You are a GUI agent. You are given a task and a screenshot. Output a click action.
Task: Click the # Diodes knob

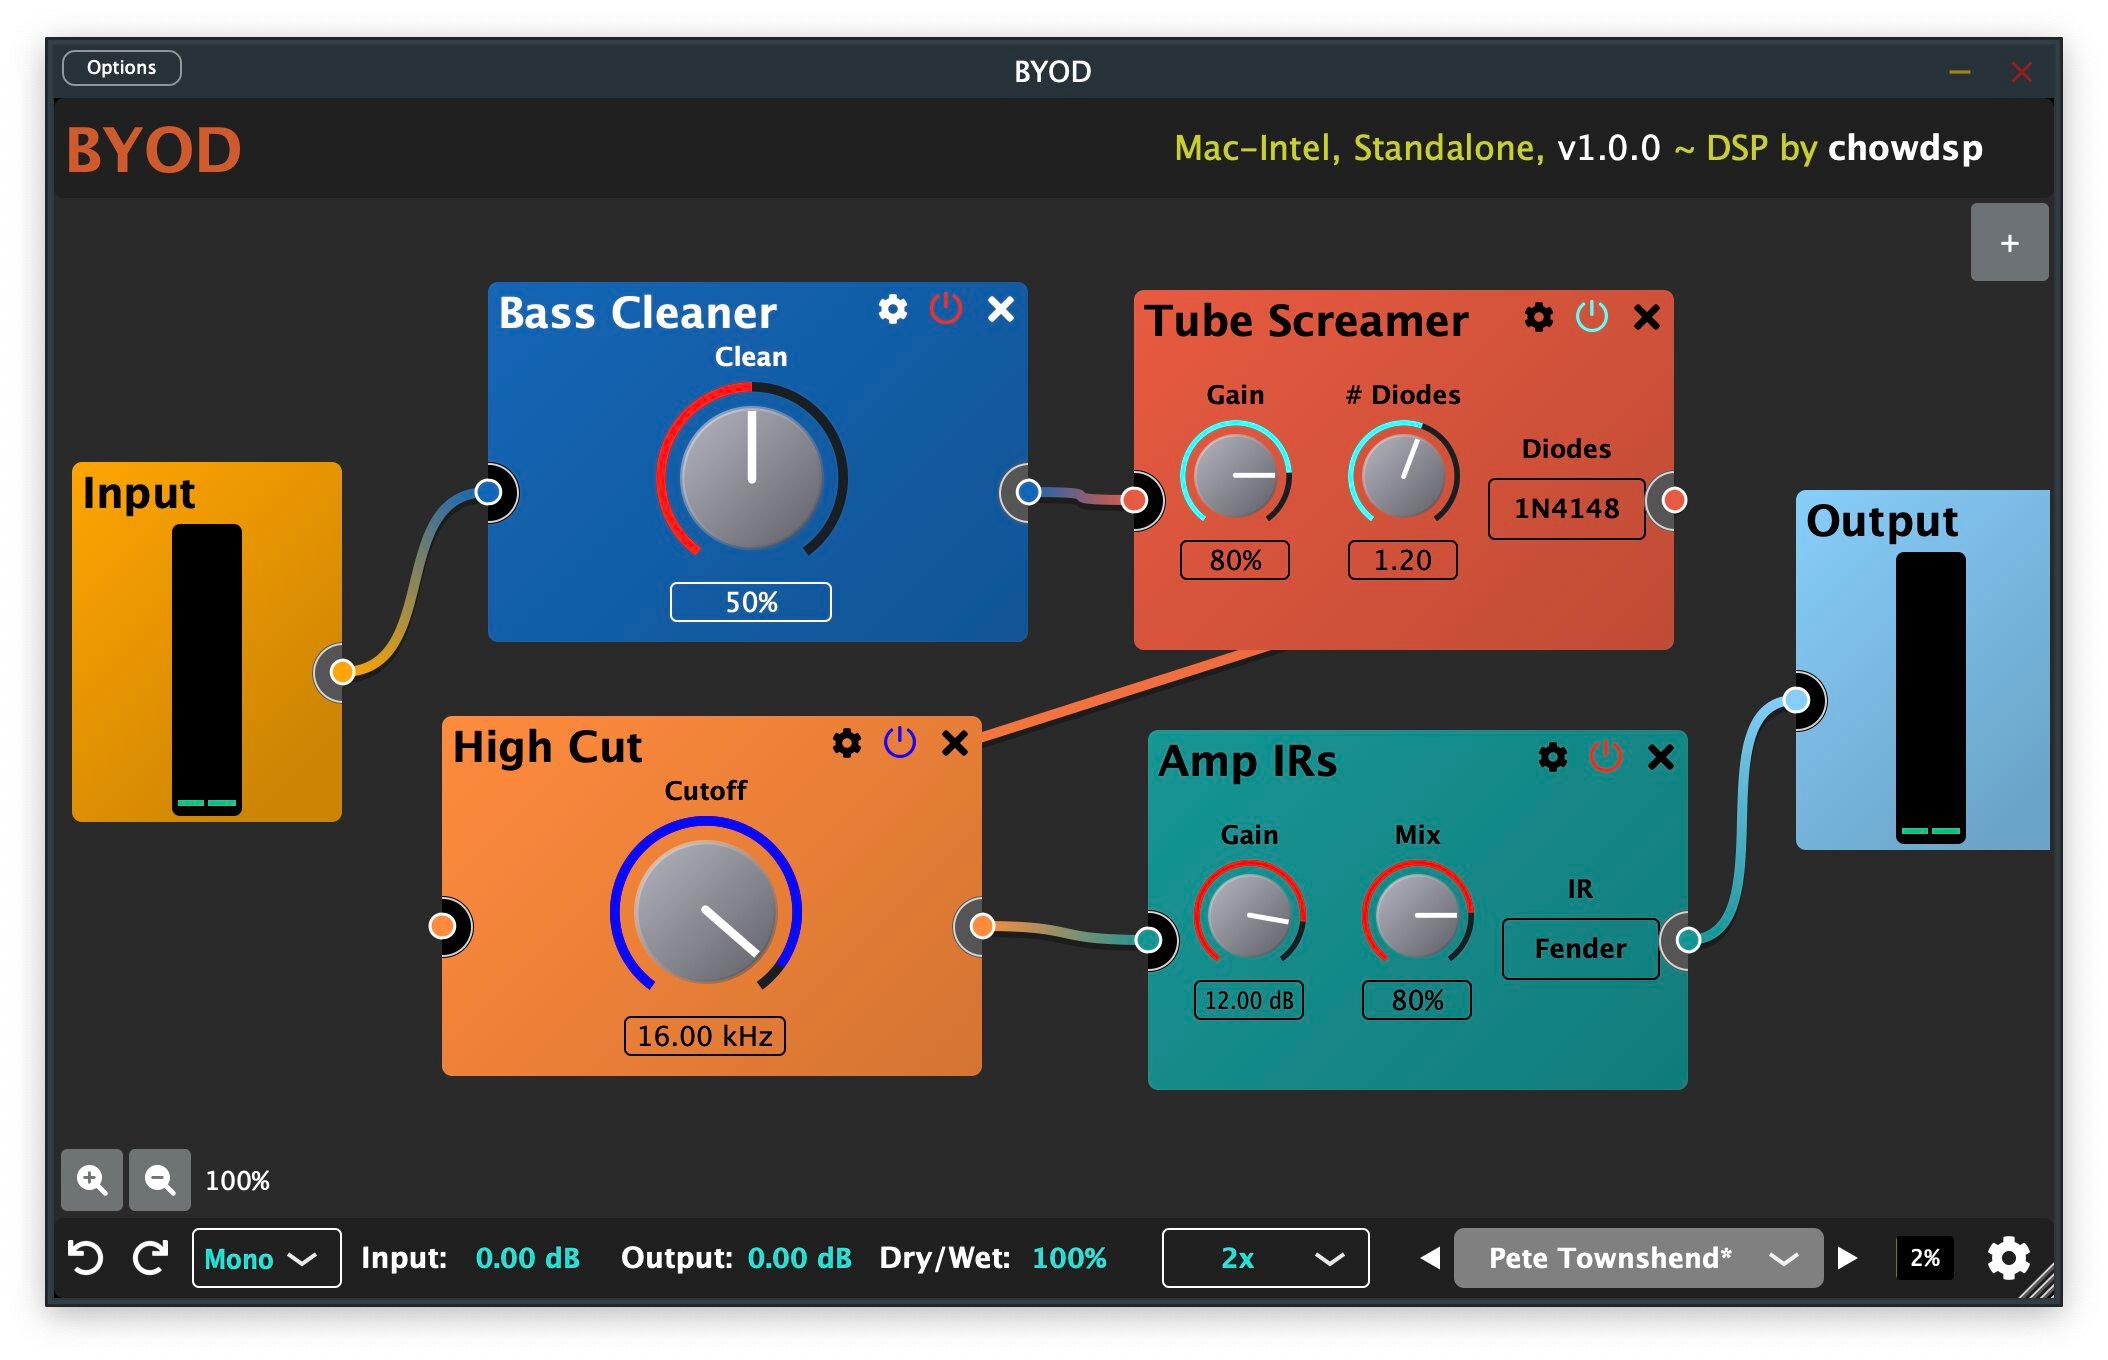pyautogui.click(x=1403, y=474)
